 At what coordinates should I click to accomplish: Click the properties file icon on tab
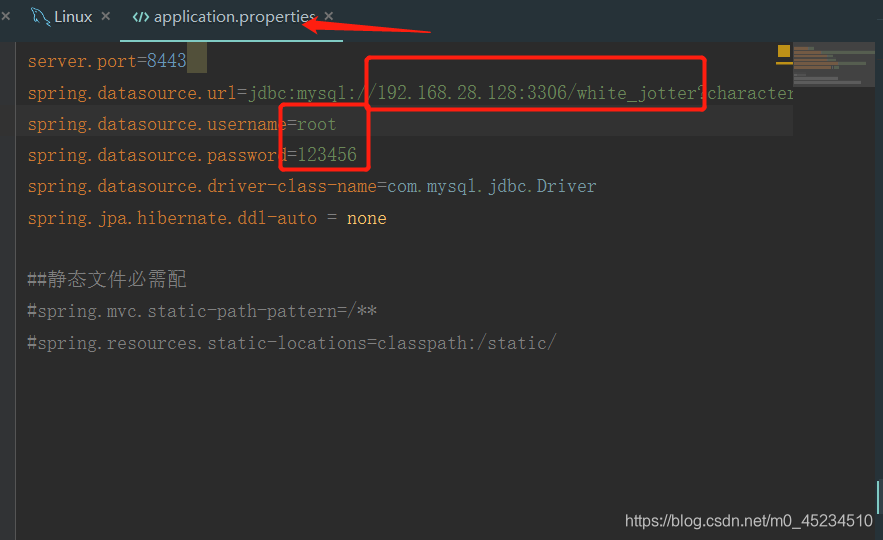(x=140, y=17)
